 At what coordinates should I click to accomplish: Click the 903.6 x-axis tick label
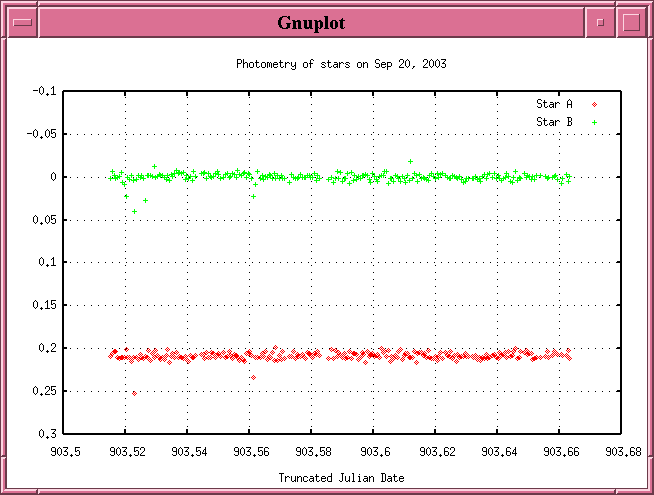pos(374,452)
